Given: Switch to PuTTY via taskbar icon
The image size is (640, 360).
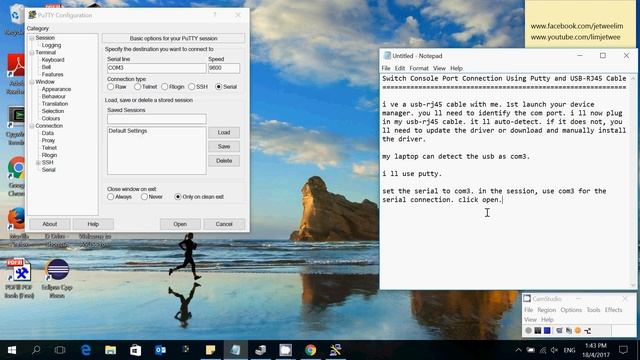Looking at the screenshot, I should click(336, 350).
